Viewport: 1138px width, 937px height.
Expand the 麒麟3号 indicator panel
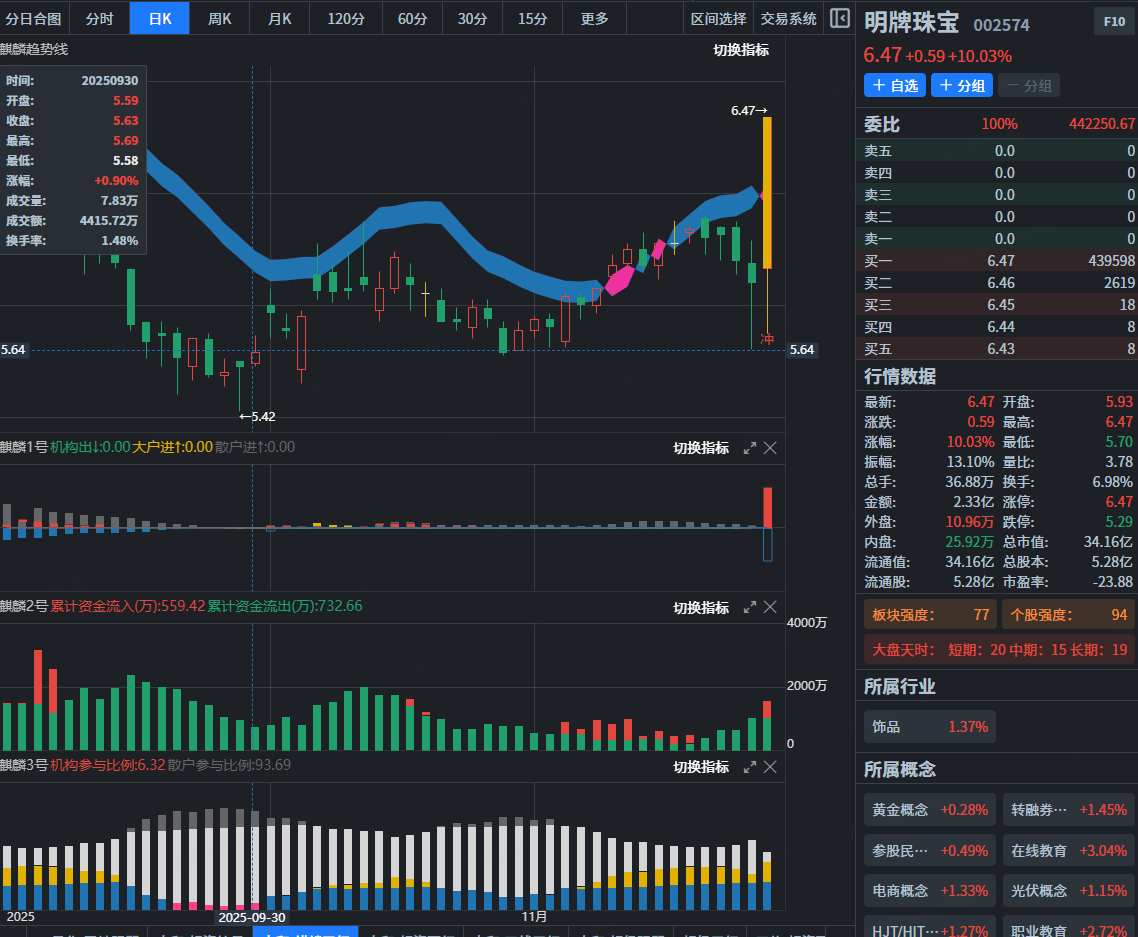[x=750, y=767]
